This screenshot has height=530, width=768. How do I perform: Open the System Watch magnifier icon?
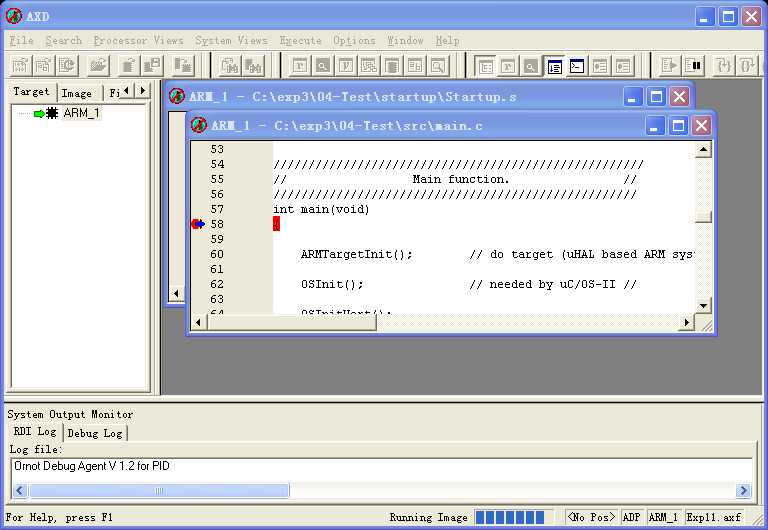click(531, 65)
